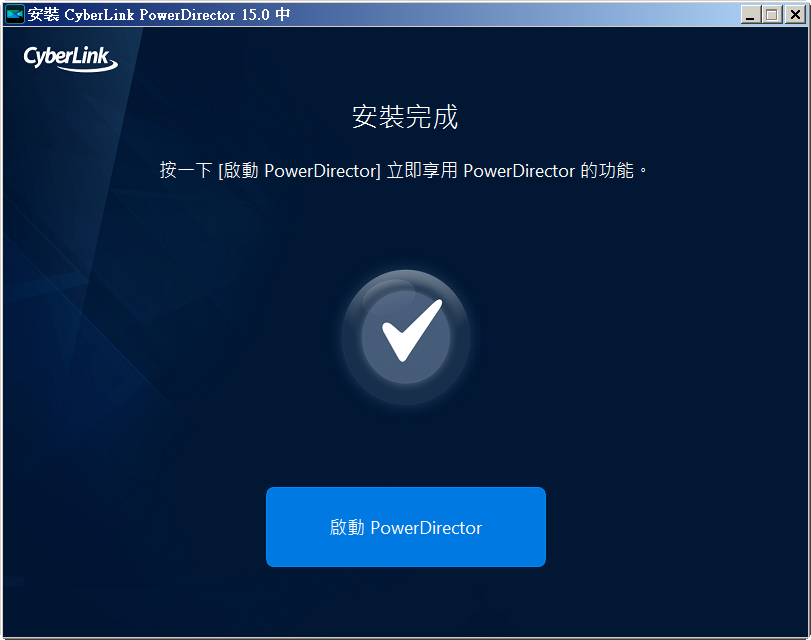This screenshot has height=640, width=811.
Task: Click the 啟動 characters on the blue button
Action: click(x=347, y=527)
